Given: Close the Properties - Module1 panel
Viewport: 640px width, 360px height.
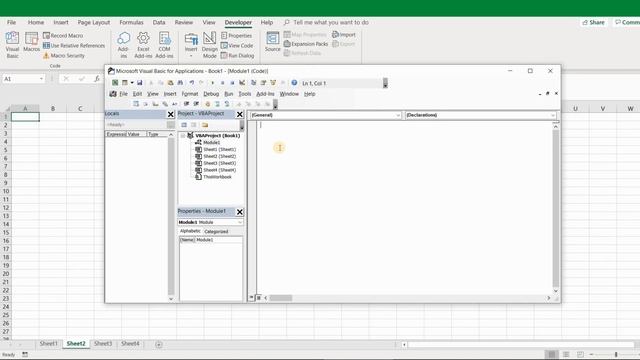Looking at the screenshot, I should point(240,212).
